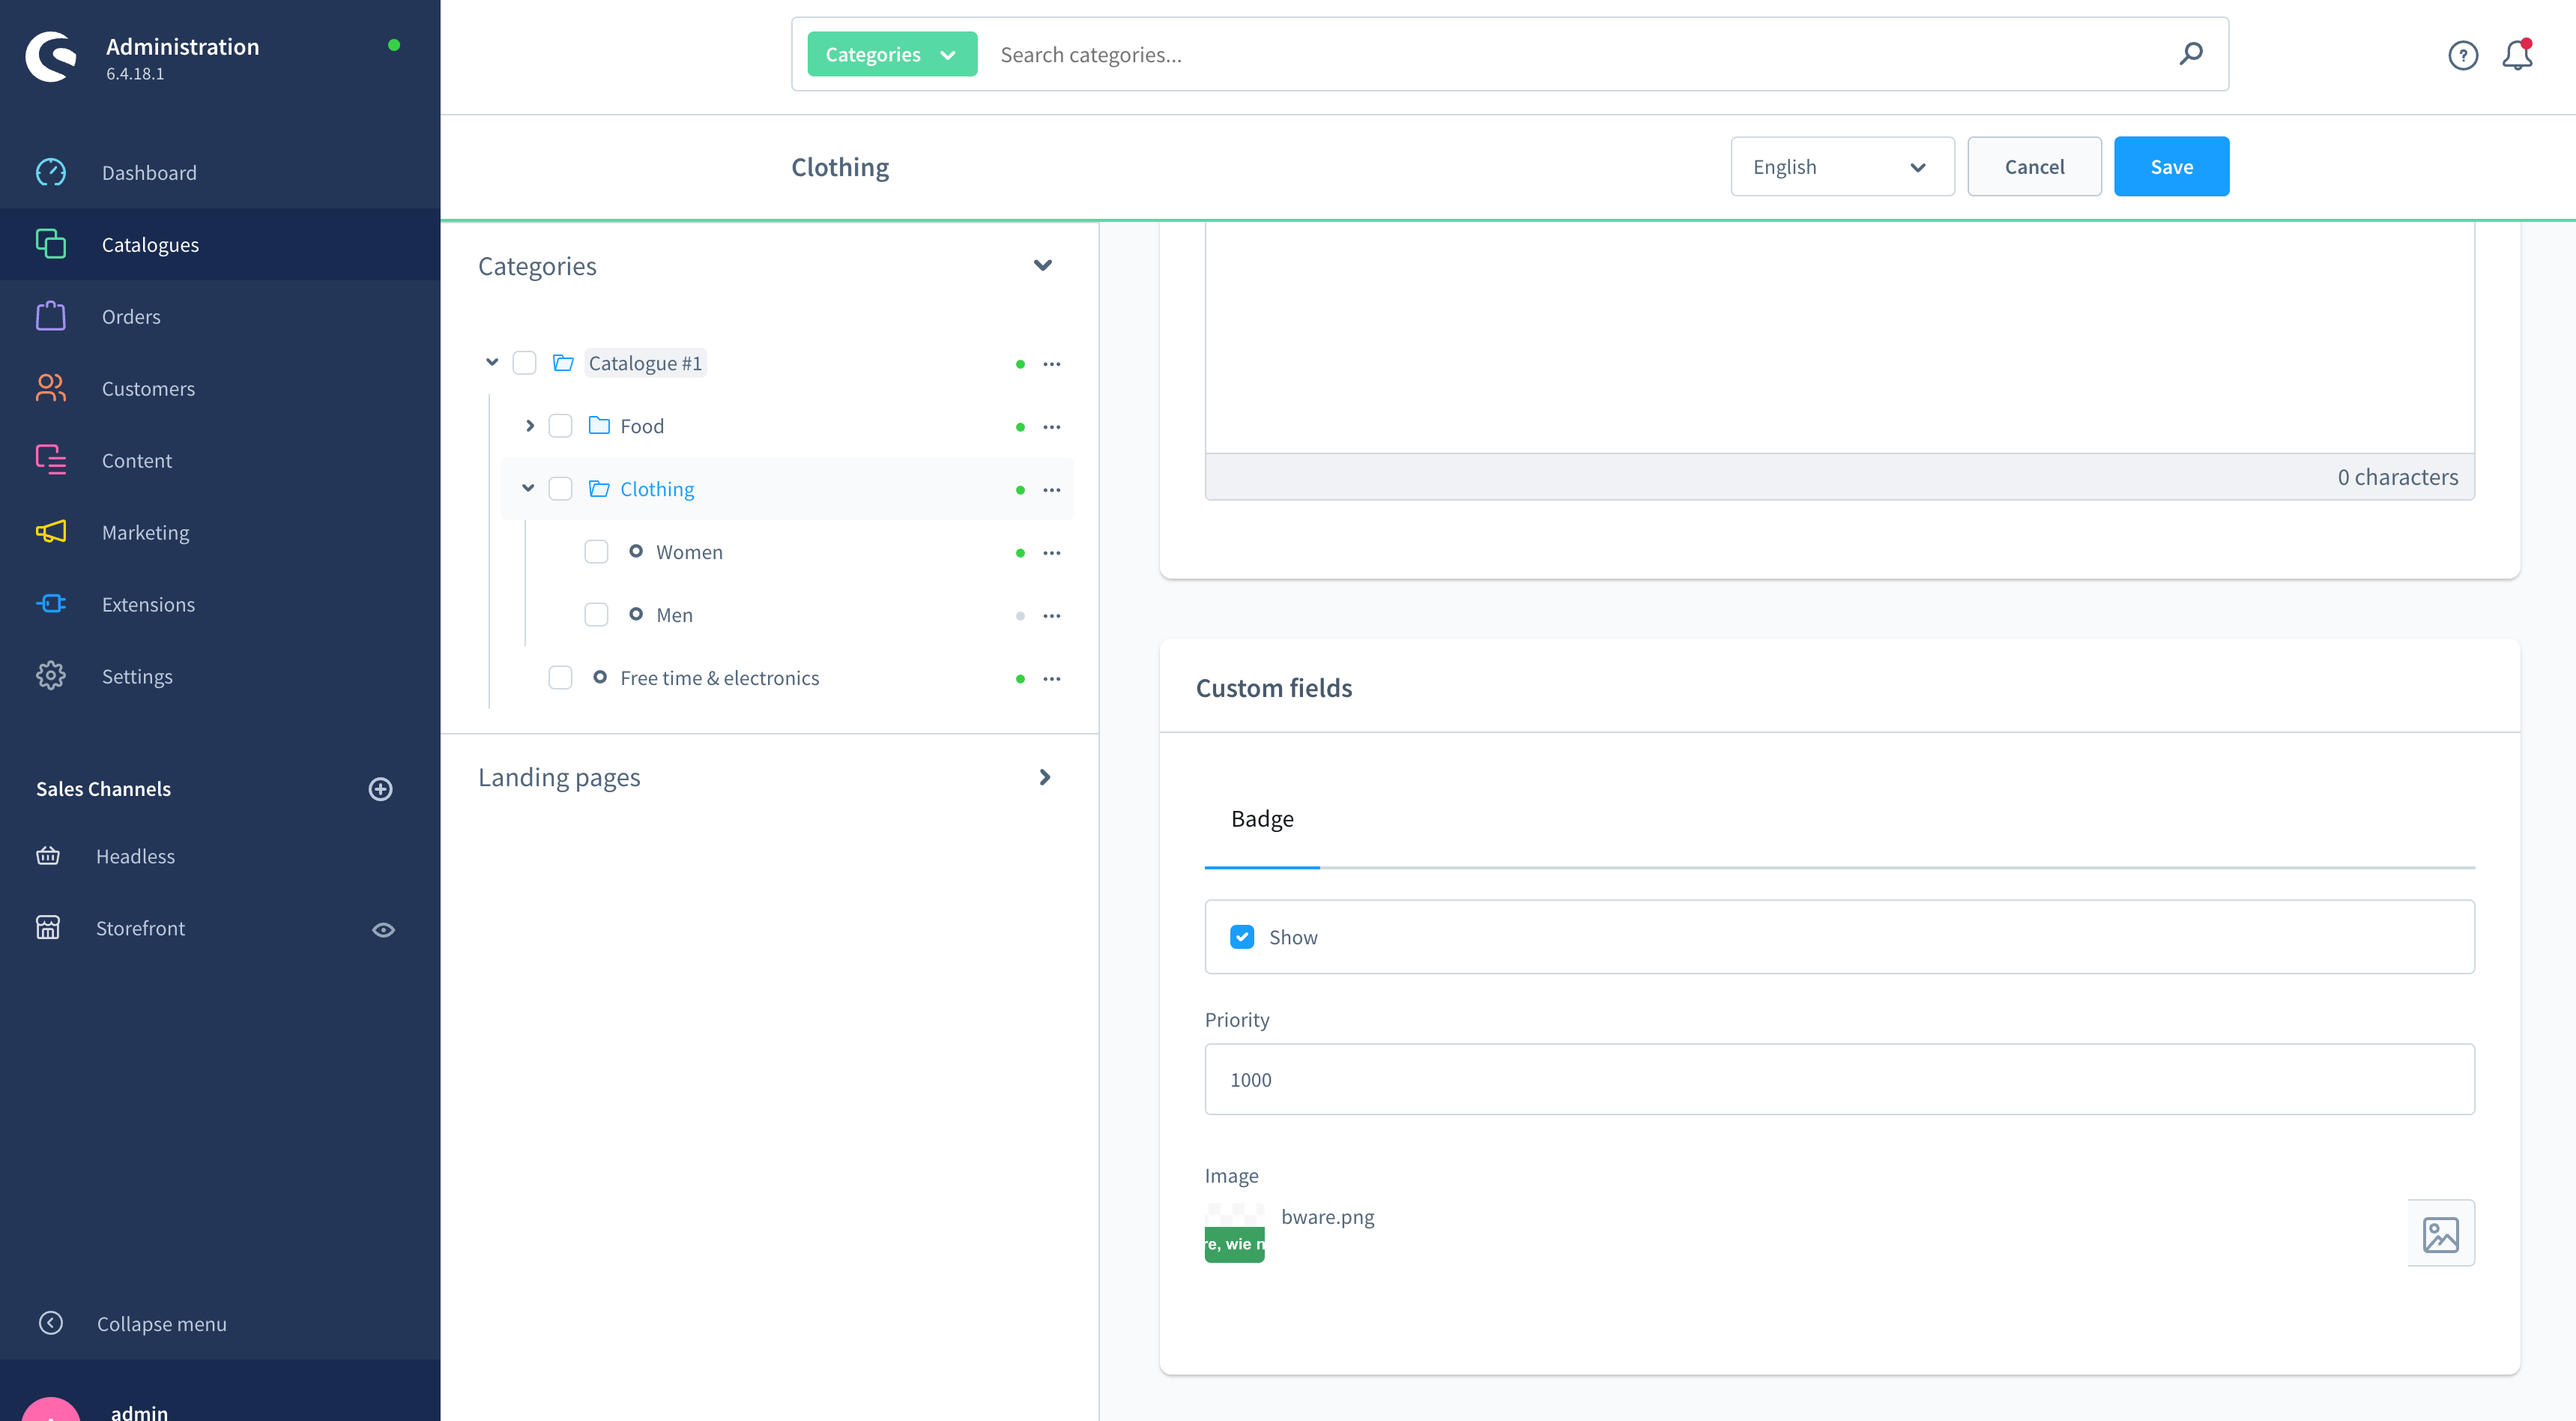Open options menu for Catalogue #1
The height and width of the screenshot is (1421, 2576).
point(1052,364)
